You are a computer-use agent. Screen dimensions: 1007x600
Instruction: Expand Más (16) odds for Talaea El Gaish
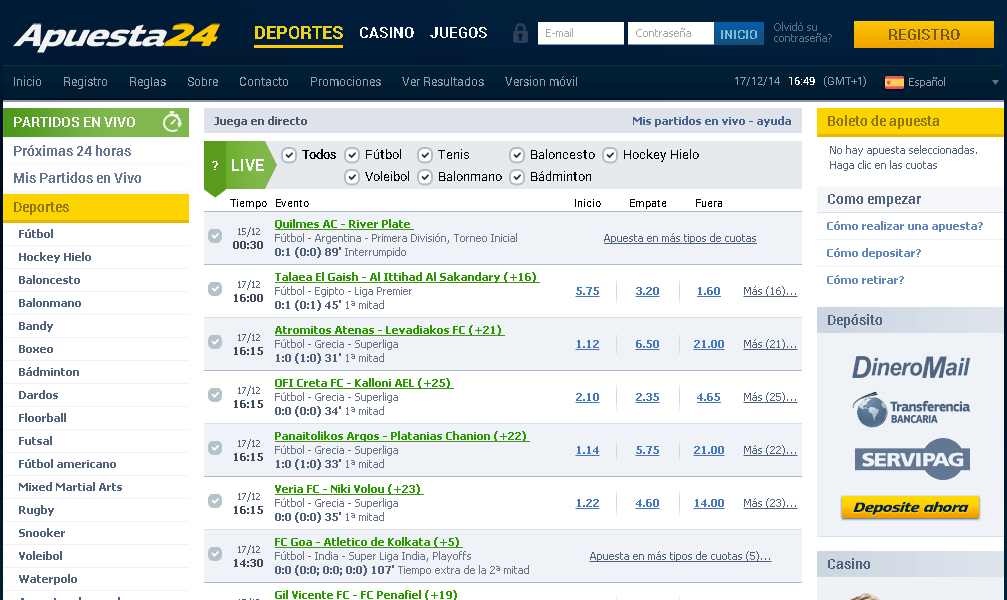click(769, 291)
